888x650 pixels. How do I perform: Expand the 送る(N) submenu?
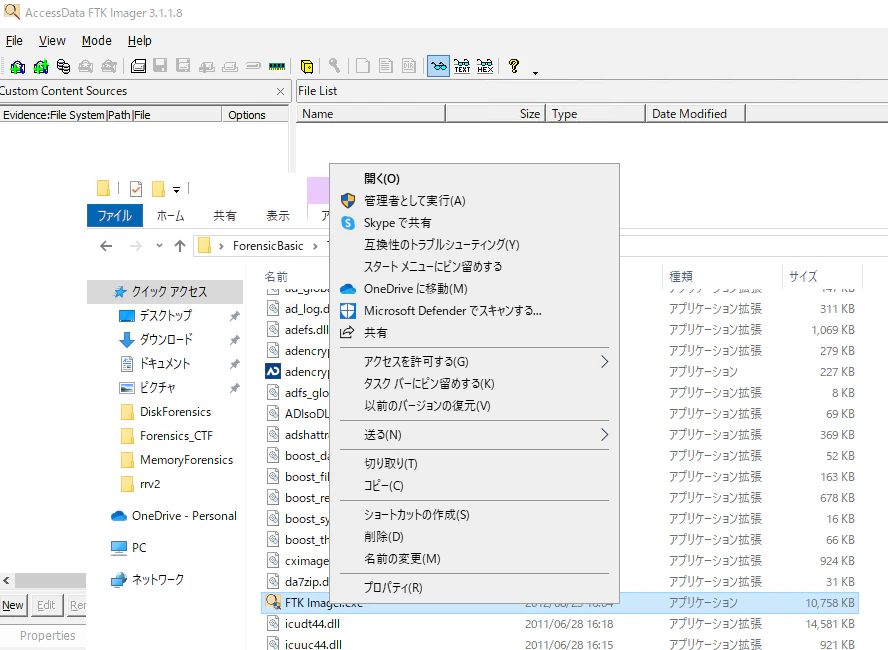click(x=475, y=435)
